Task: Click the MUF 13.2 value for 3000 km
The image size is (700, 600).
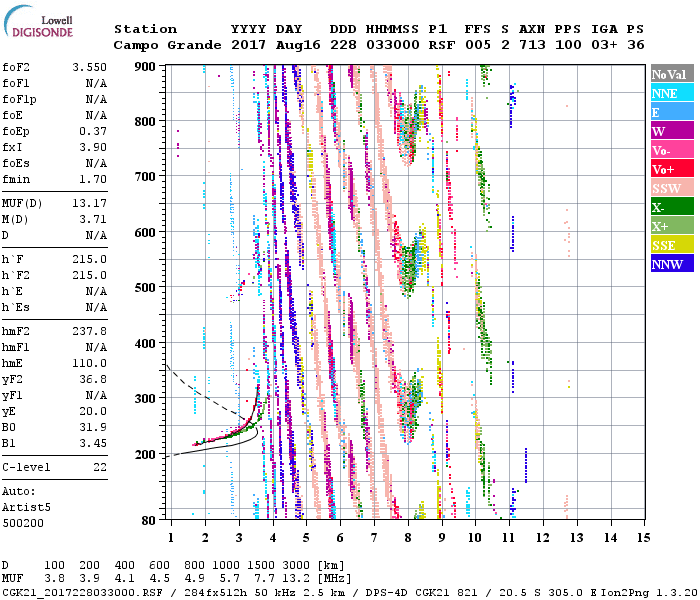Action: click(296, 578)
